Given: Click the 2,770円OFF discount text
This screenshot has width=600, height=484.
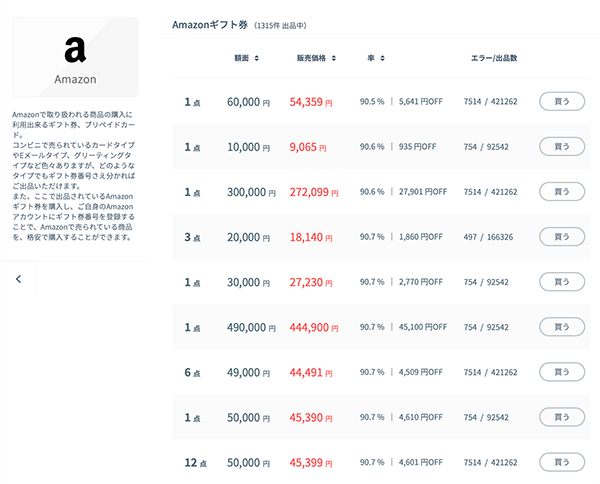Looking at the screenshot, I should coord(421,282).
